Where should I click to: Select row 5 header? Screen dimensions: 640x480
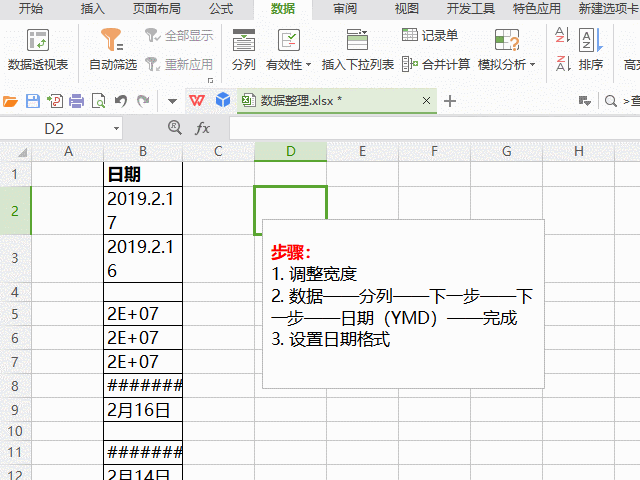click(15, 314)
